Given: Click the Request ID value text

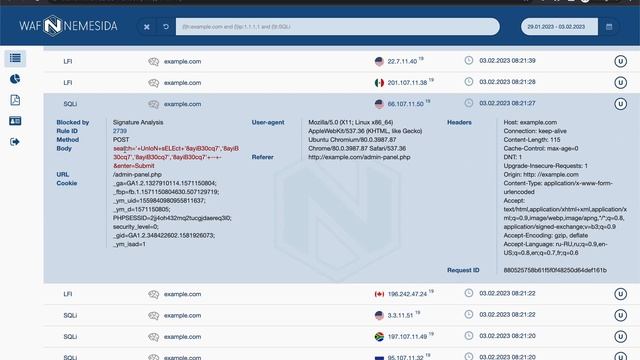Looking at the screenshot, I should [555, 270].
